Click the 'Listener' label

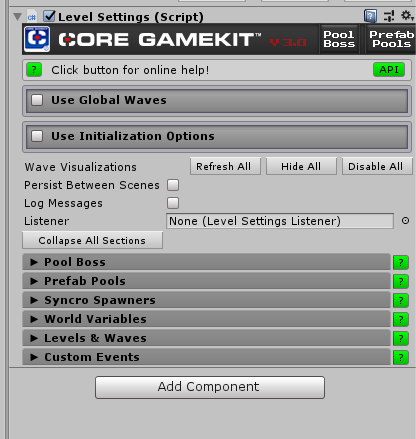pos(47,221)
